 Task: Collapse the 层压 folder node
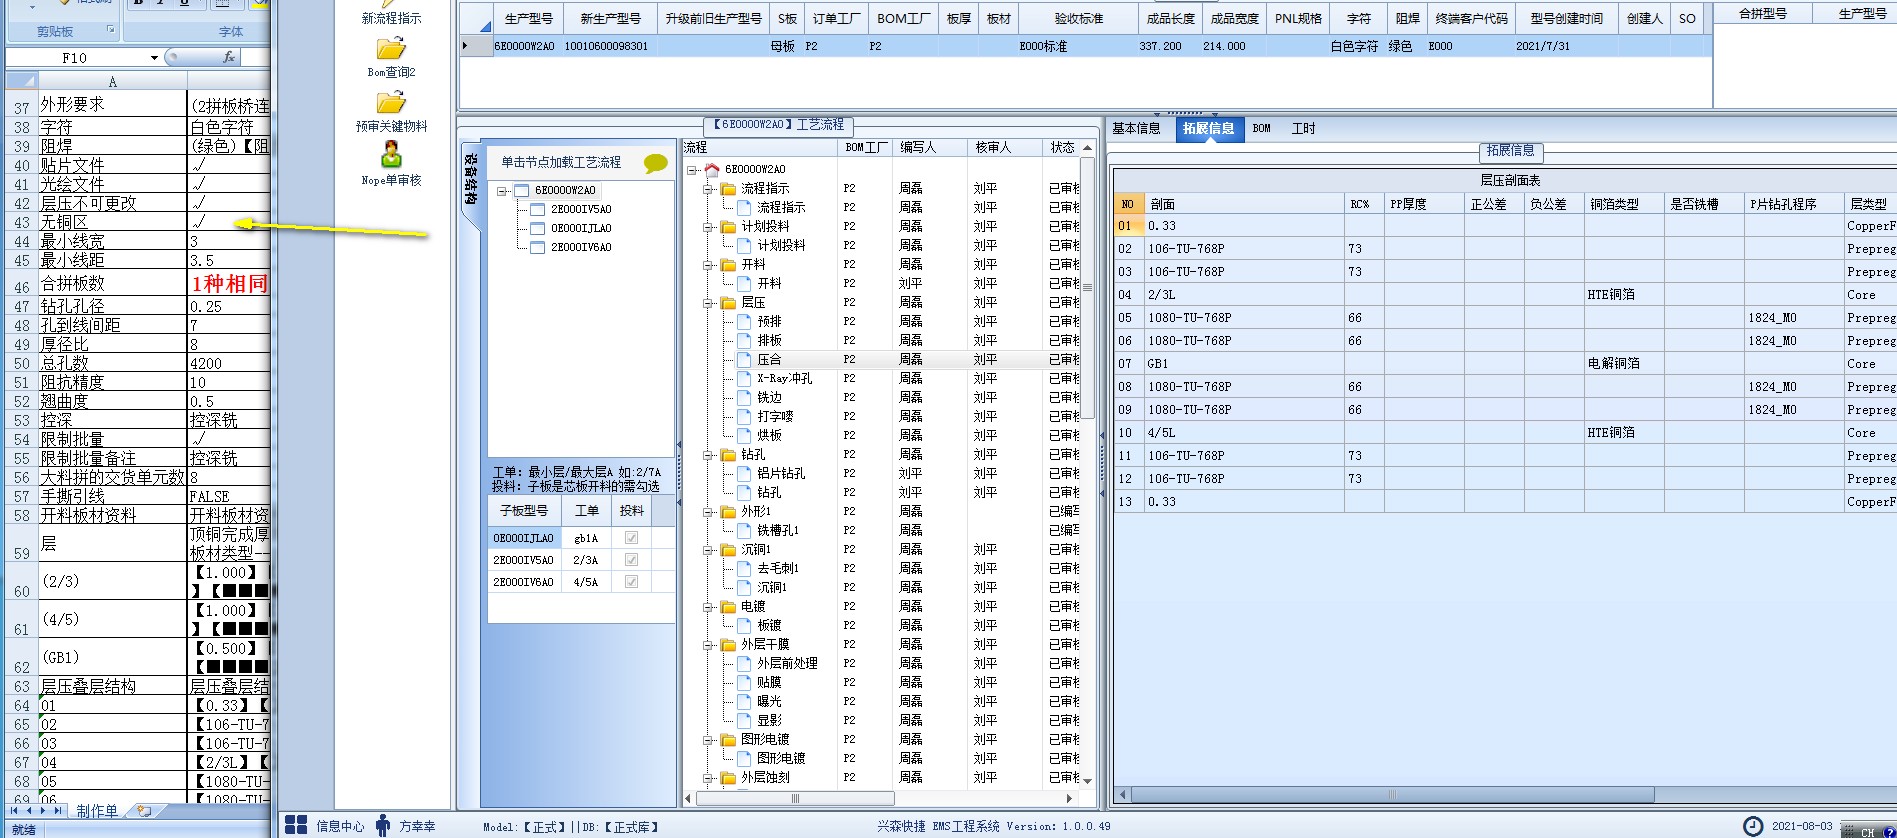pyautogui.click(x=708, y=303)
